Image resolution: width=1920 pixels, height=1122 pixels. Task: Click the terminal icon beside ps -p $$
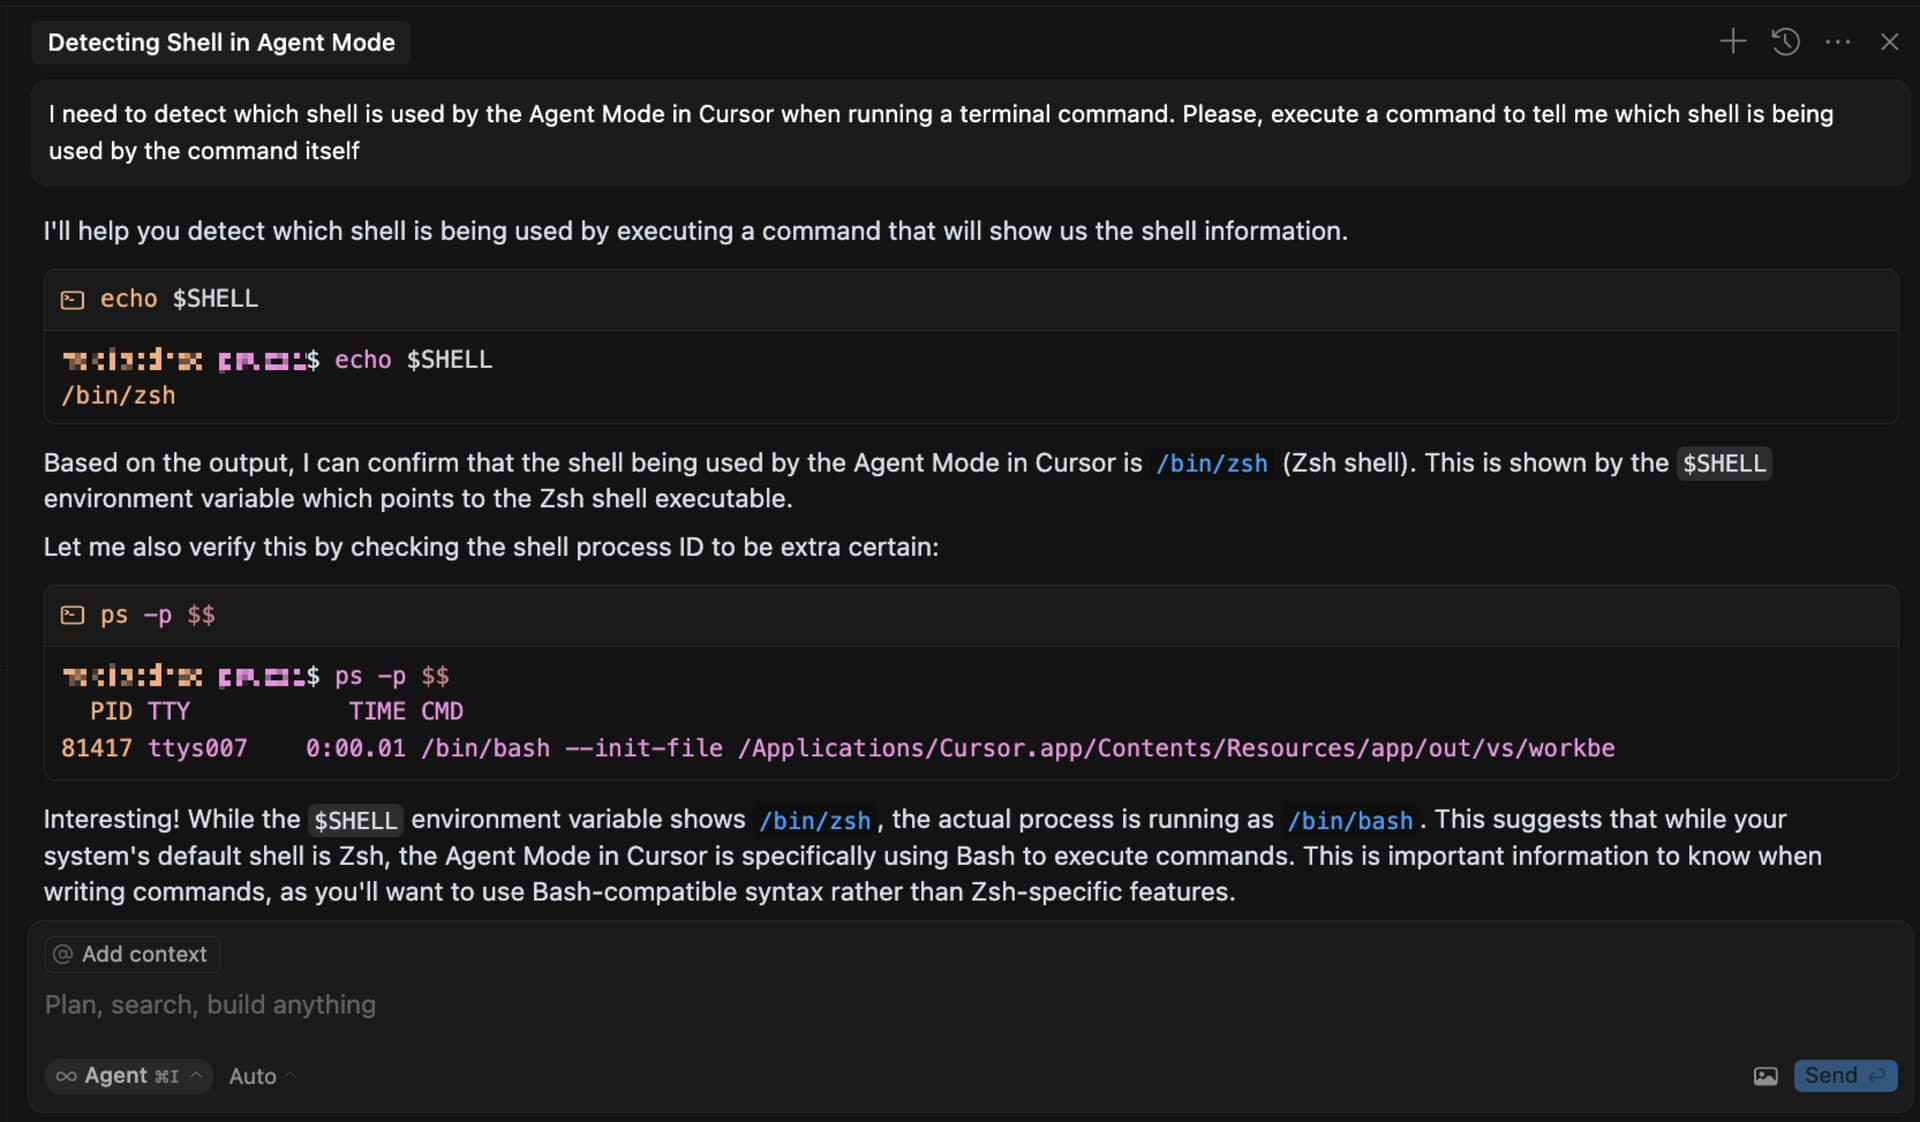pos(72,615)
